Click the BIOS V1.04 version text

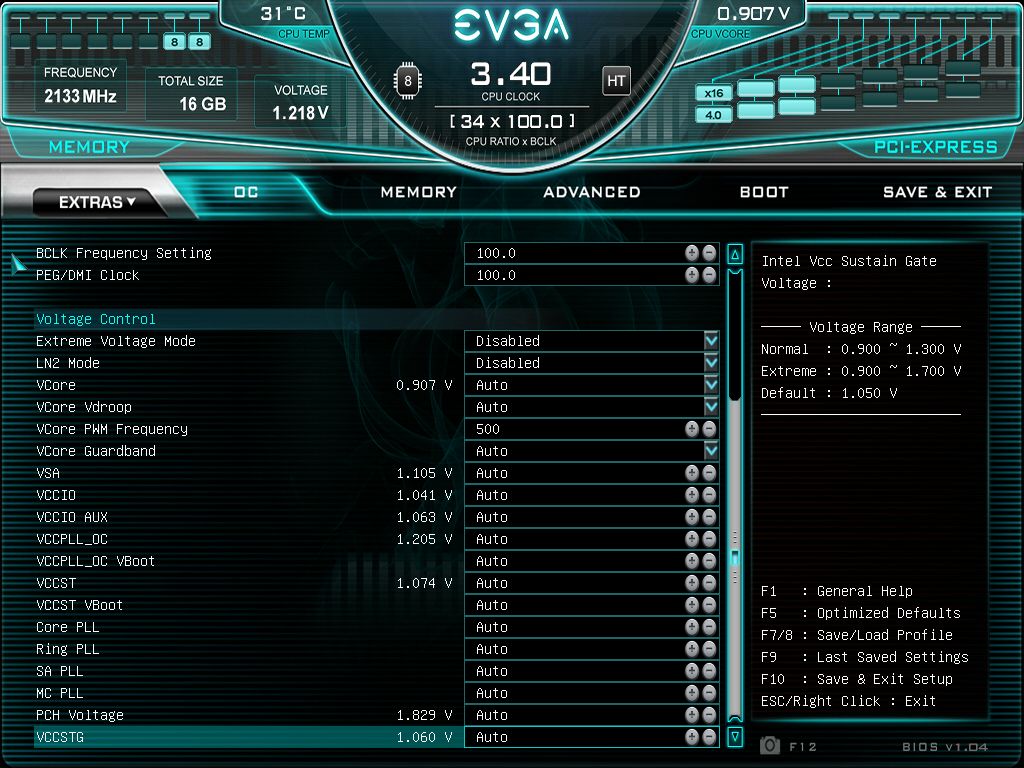[944, 746]
